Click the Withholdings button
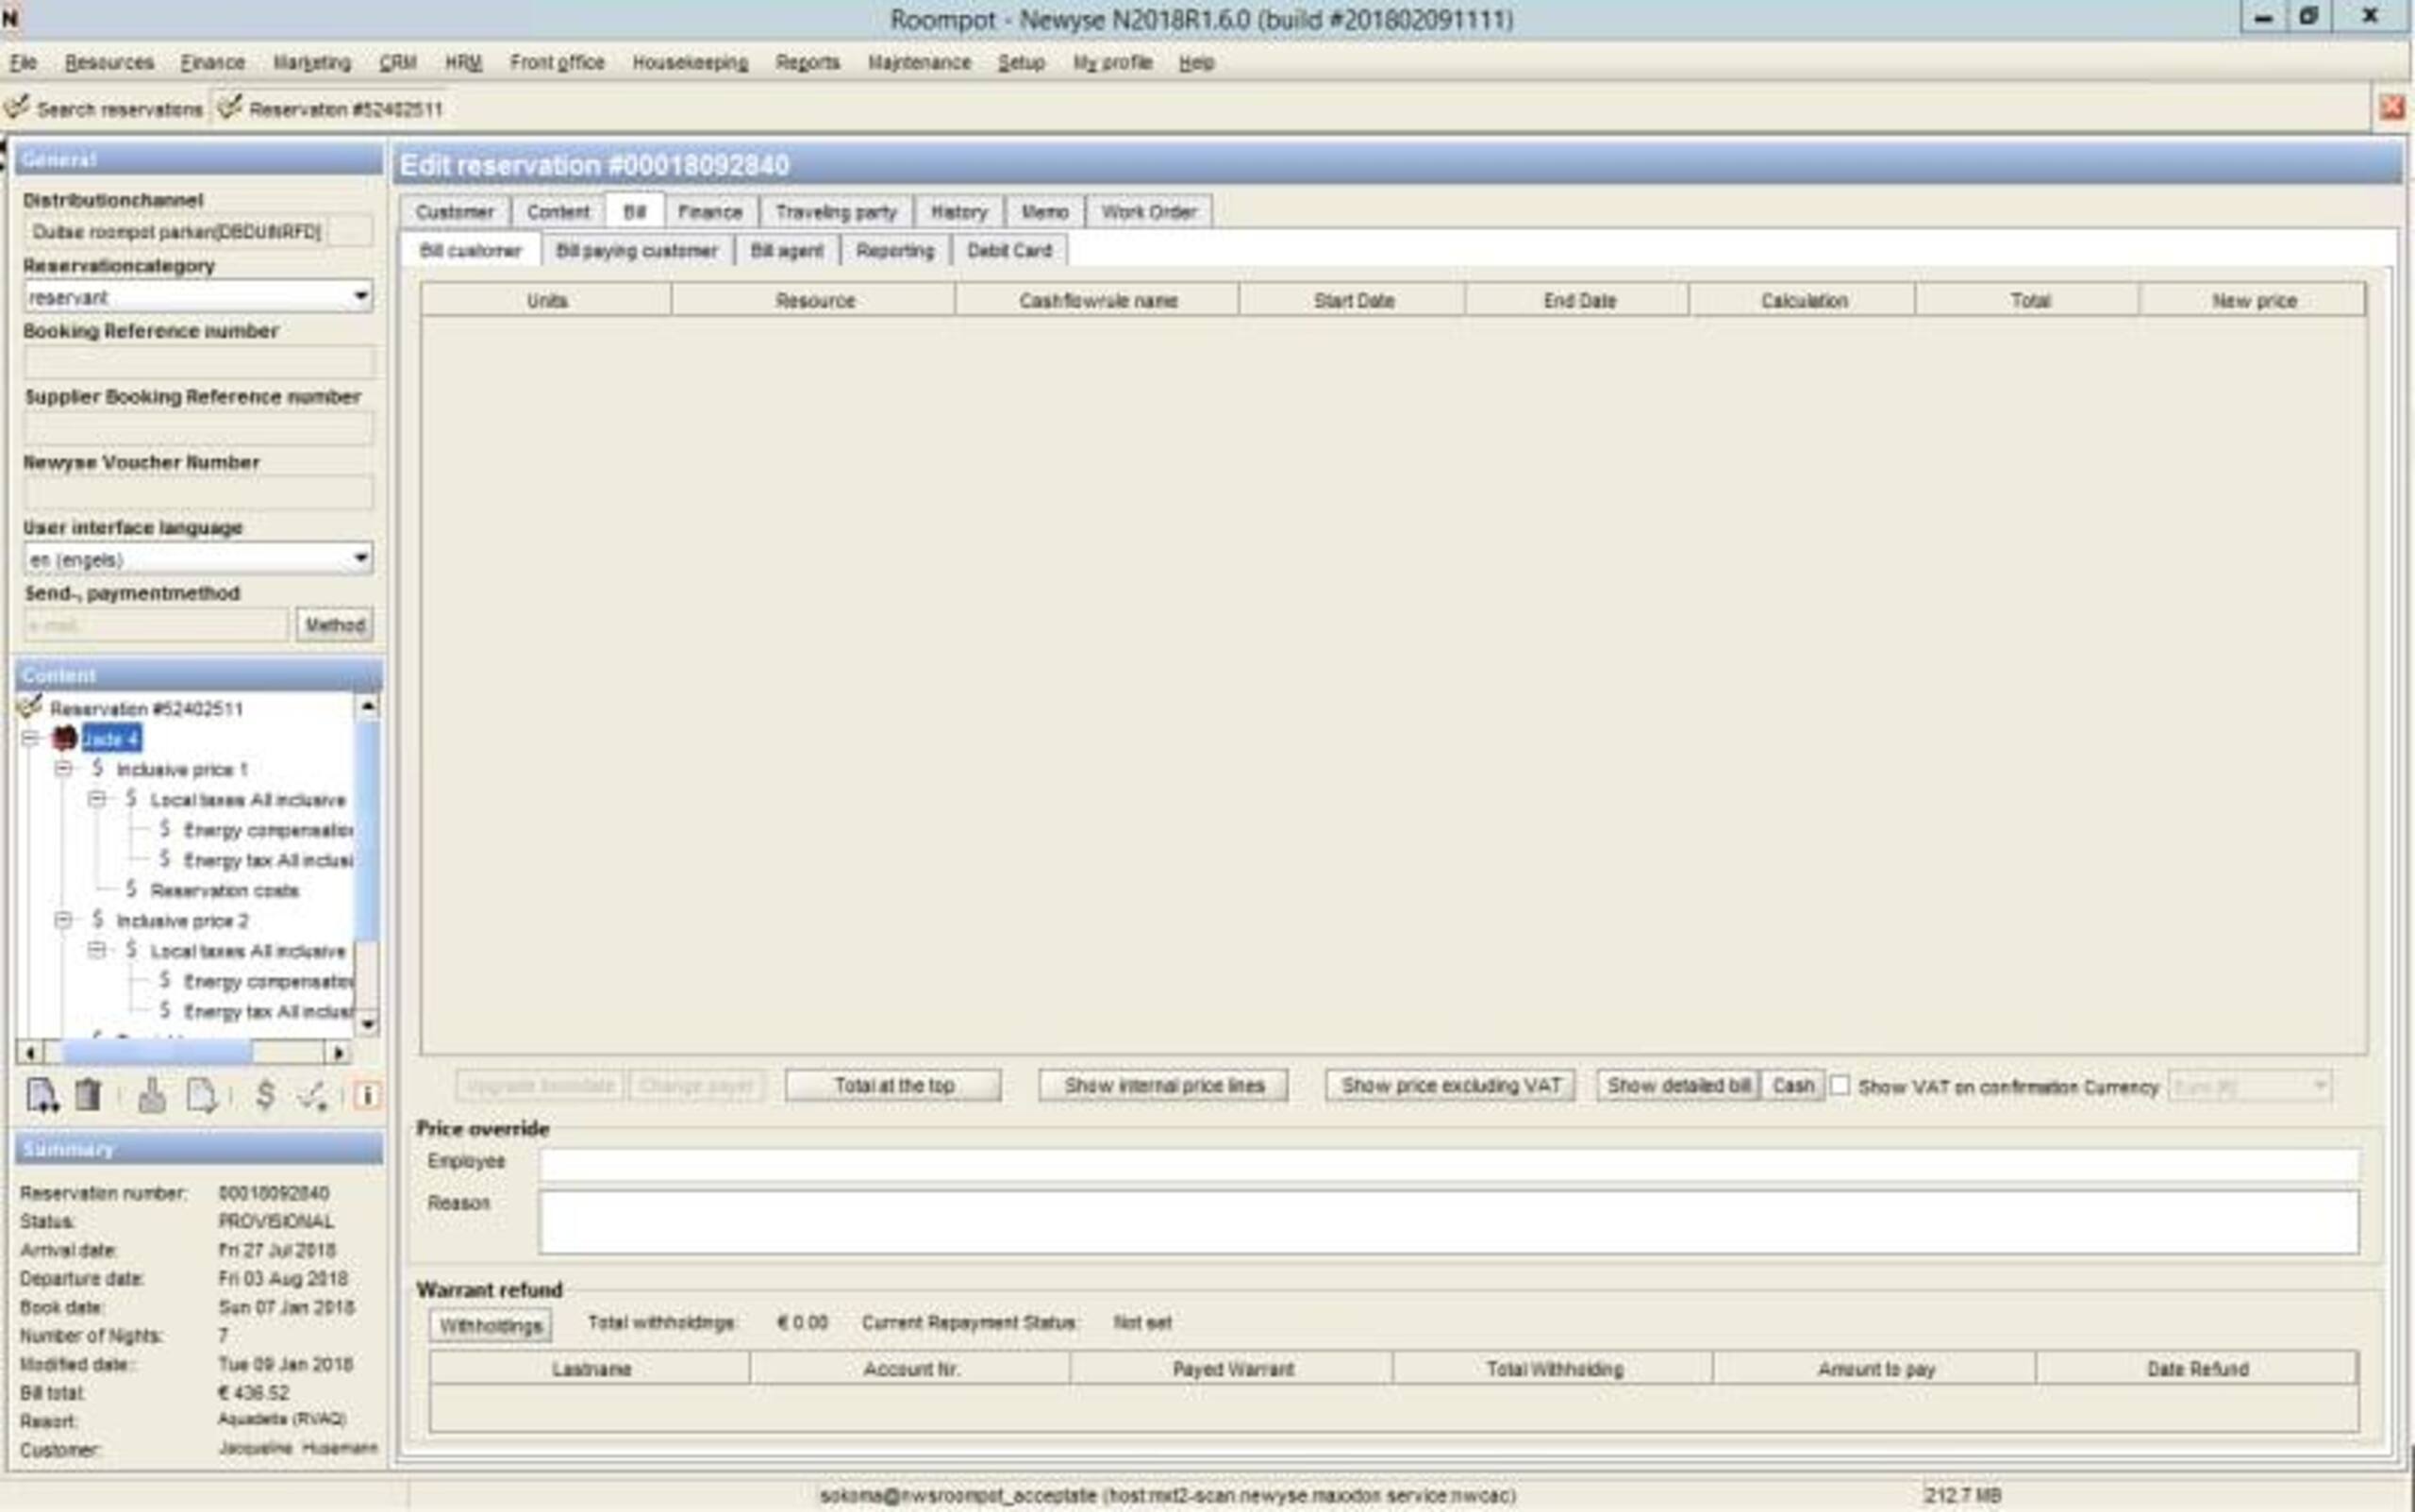2415x1512 pixels. click(x=491, y=1326)
